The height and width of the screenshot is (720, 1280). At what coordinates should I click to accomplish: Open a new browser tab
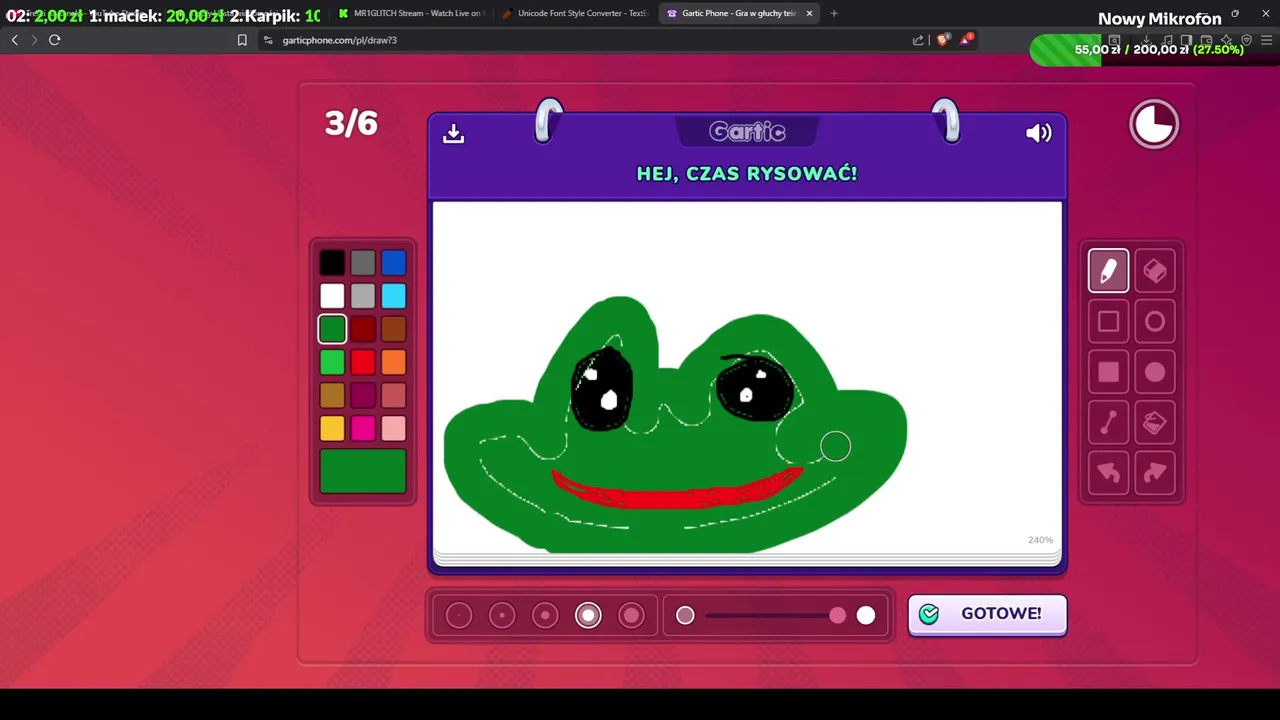click(x=834, y=13)
